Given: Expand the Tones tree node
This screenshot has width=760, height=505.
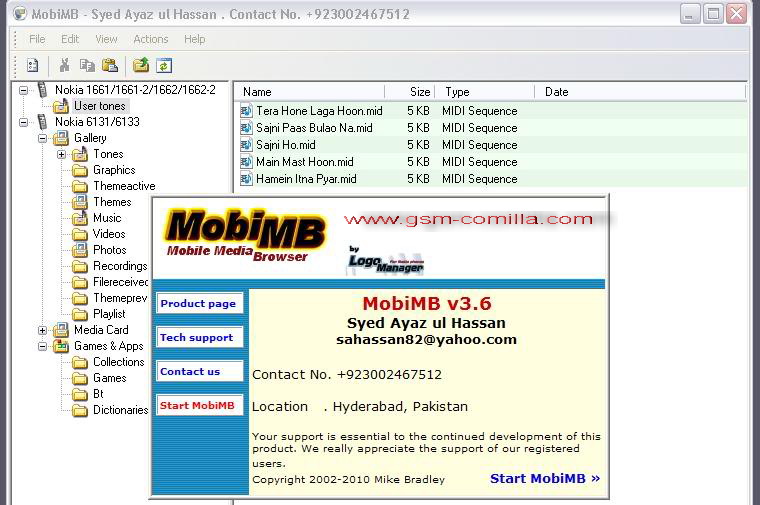Looking at the screenshot, I should 61,155.
